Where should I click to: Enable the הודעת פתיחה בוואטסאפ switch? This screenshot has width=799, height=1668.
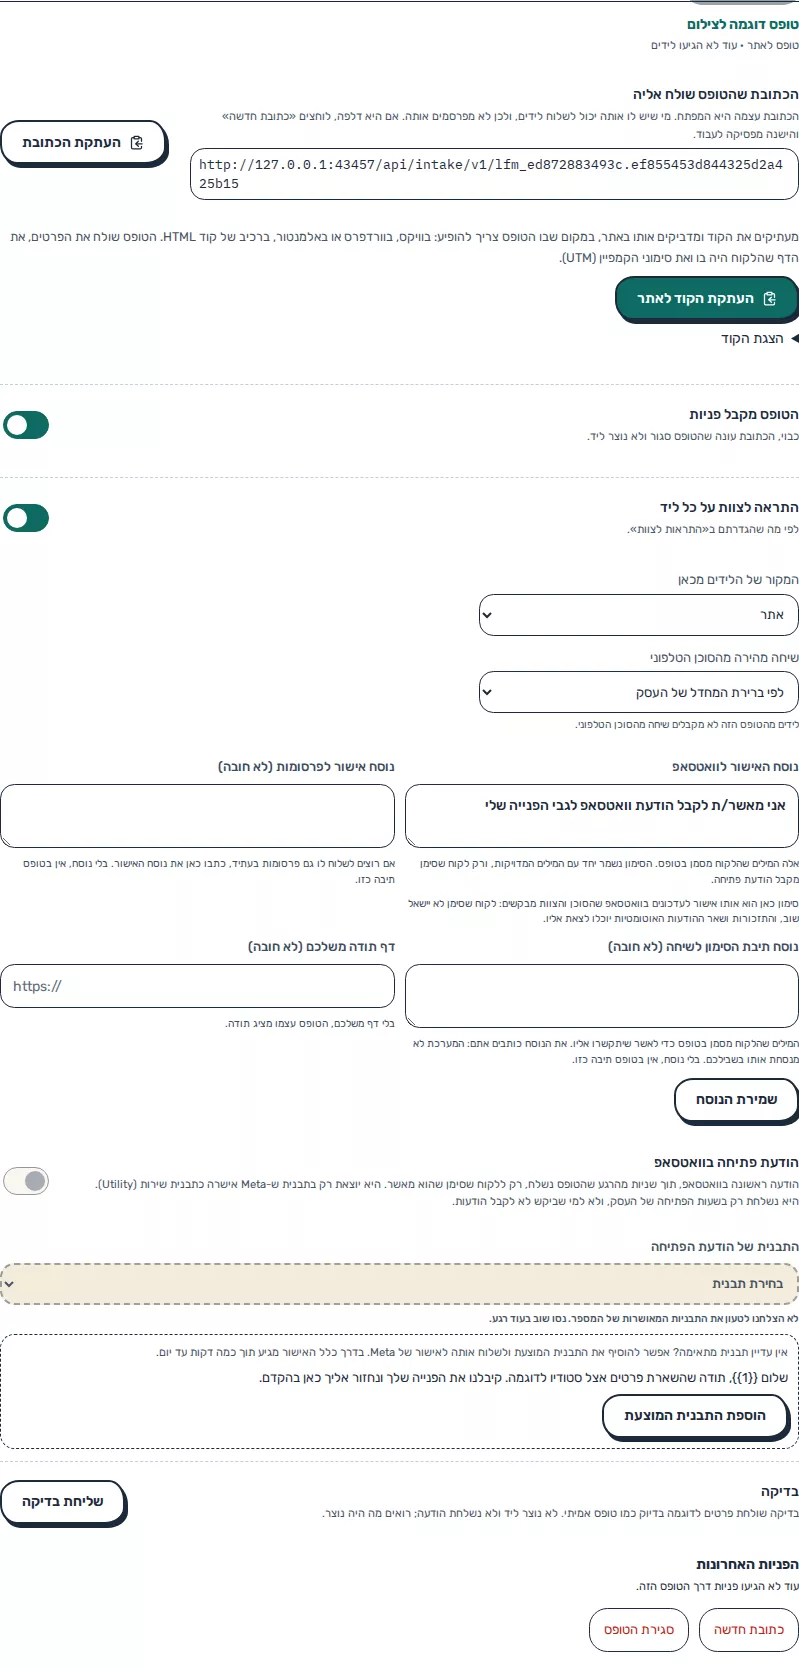pos(26,1181)
